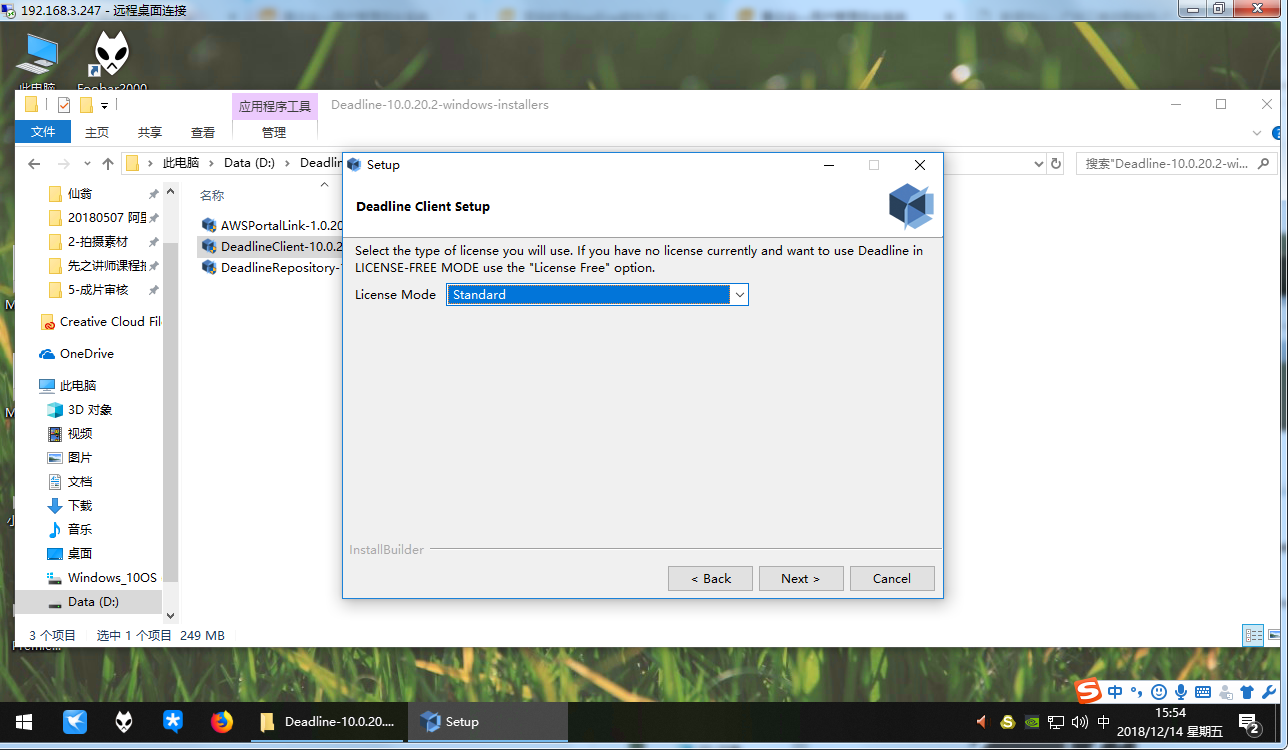Launch Foobar2000 from the taskbar
Image resolution: width=1288 pixels, height=750 pixels.
(x=123, y=721)
